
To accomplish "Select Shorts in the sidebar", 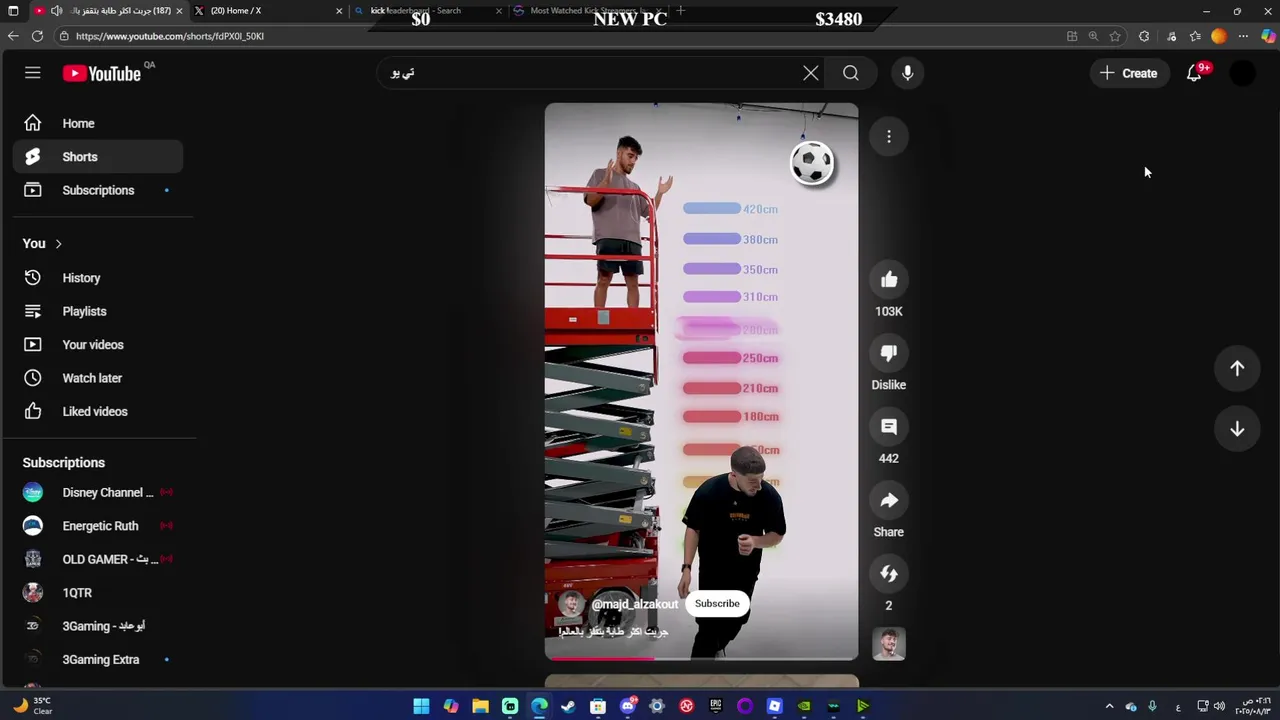I will coord(98,157).
